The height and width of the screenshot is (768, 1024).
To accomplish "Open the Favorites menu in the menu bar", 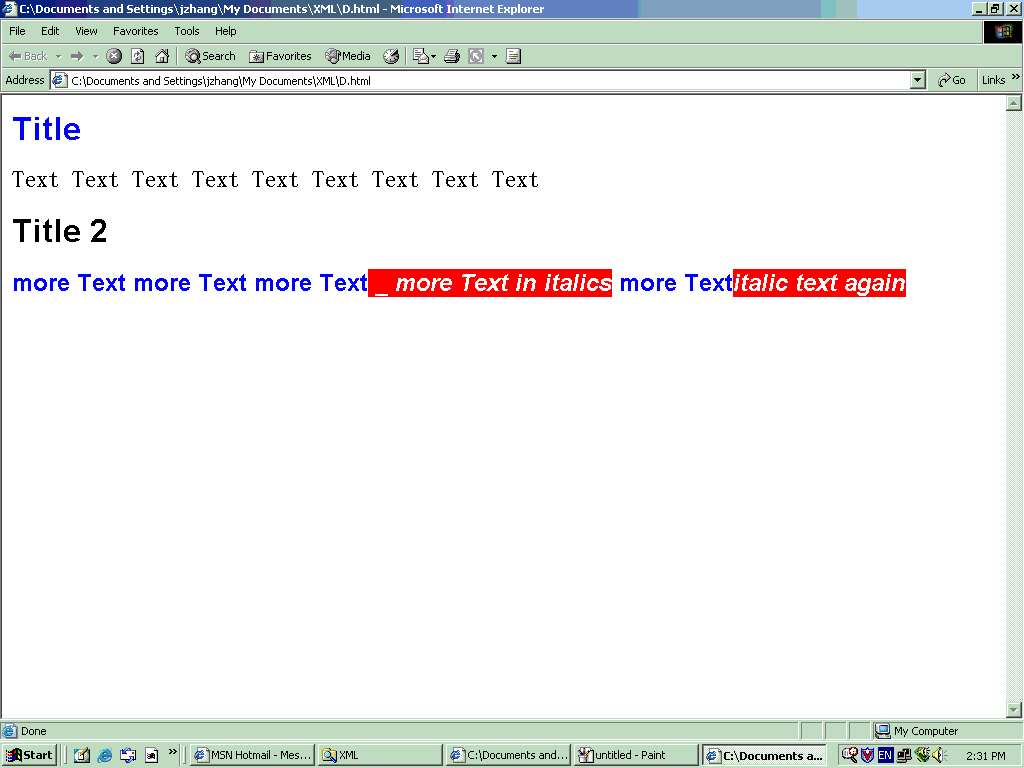I will point(135,31).
